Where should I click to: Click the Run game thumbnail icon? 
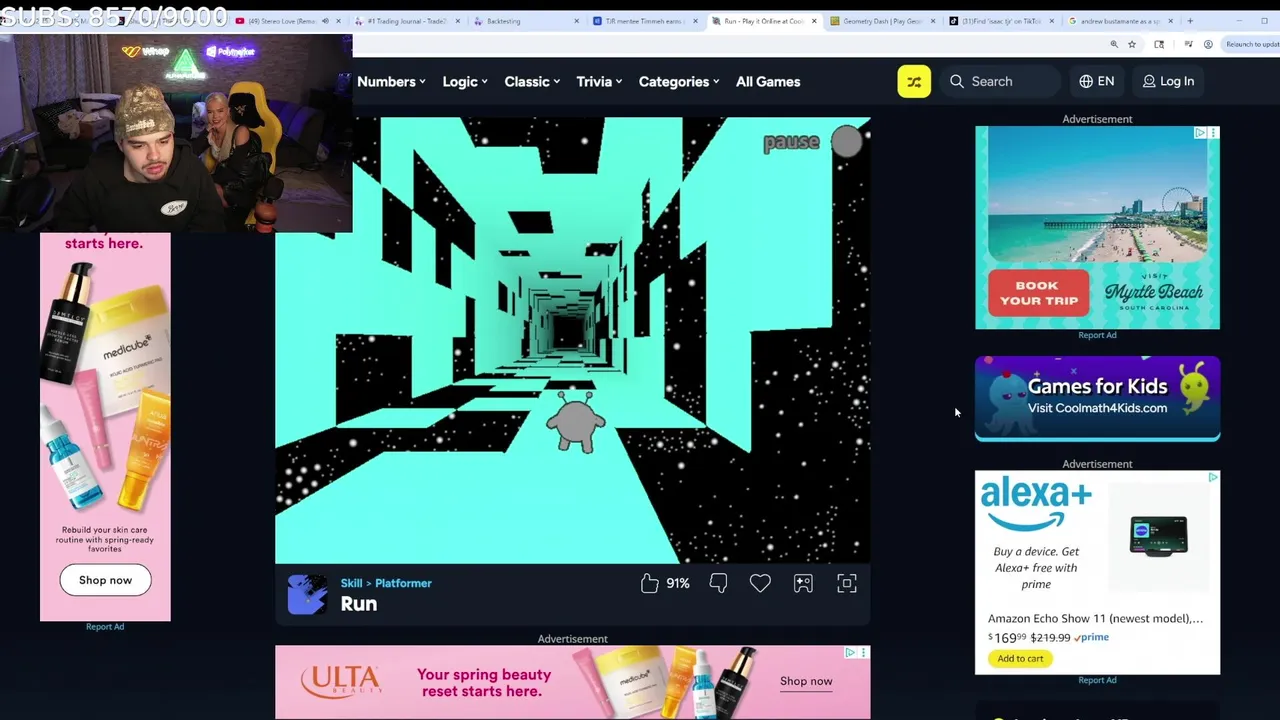point(307,594)
